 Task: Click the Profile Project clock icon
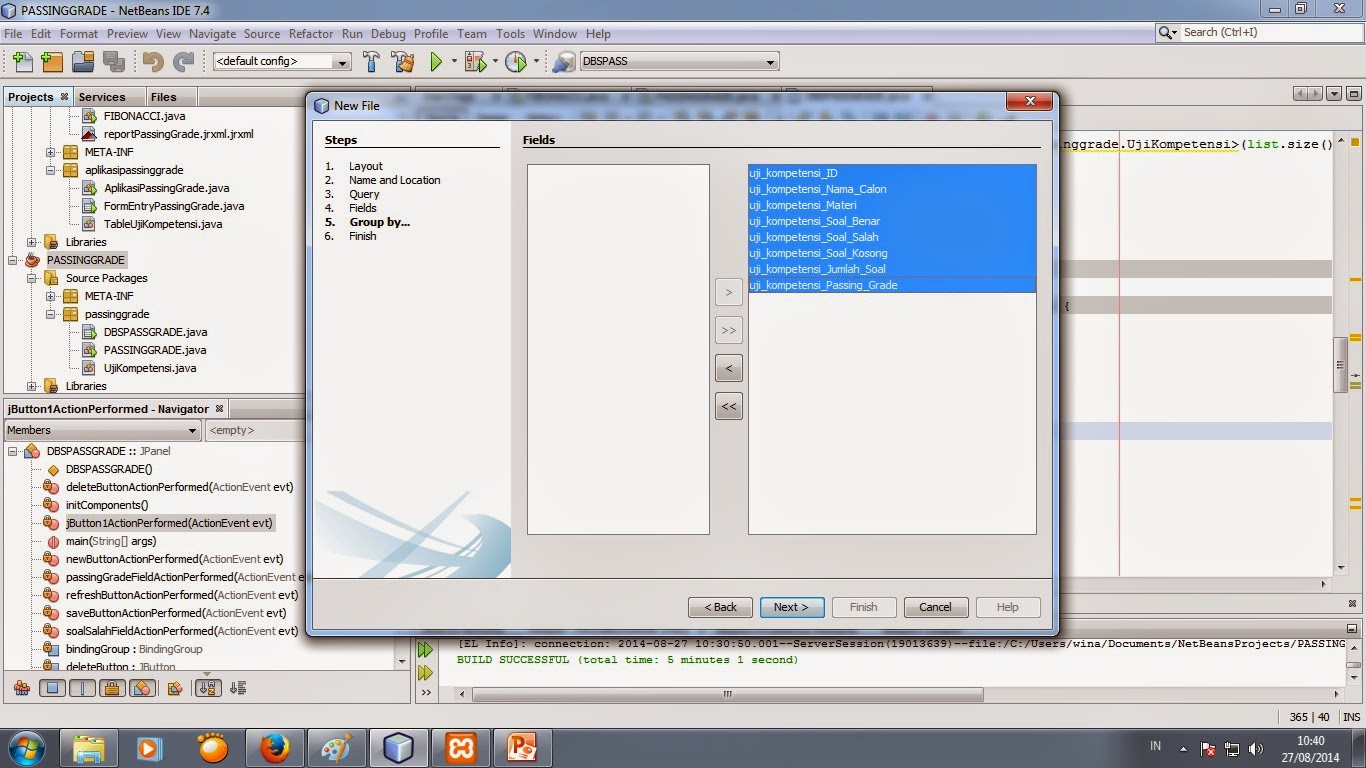coord(515,62)
